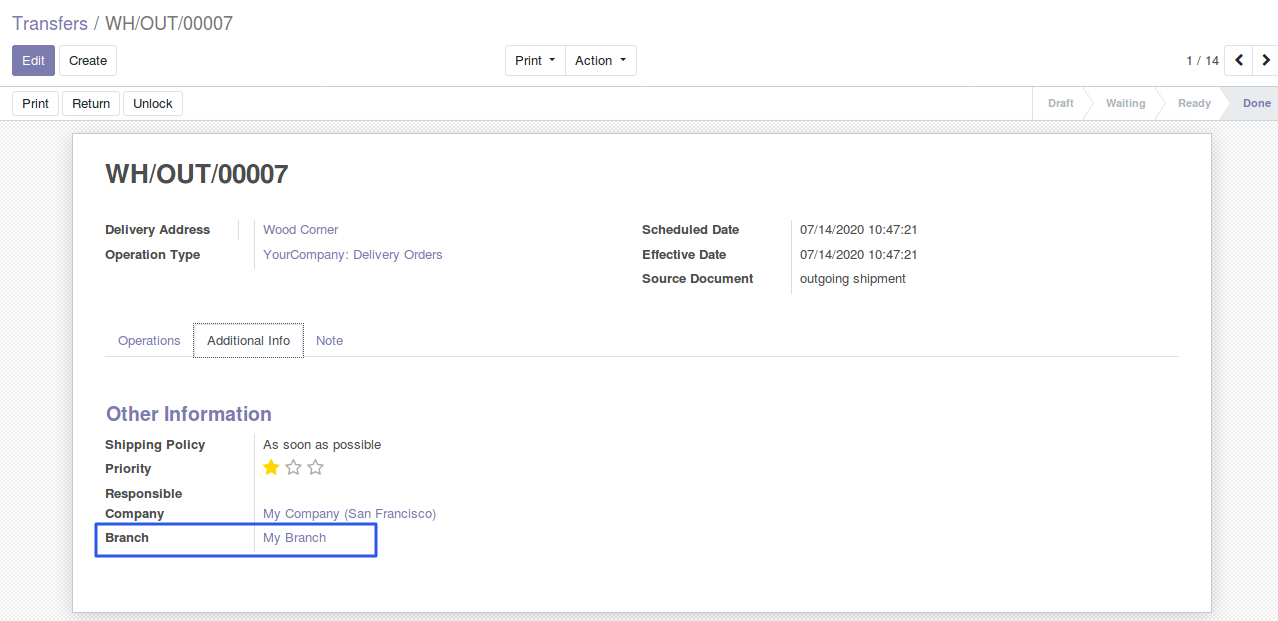Click the Done status stage

pyautogui.click(x=1256, y=104)
